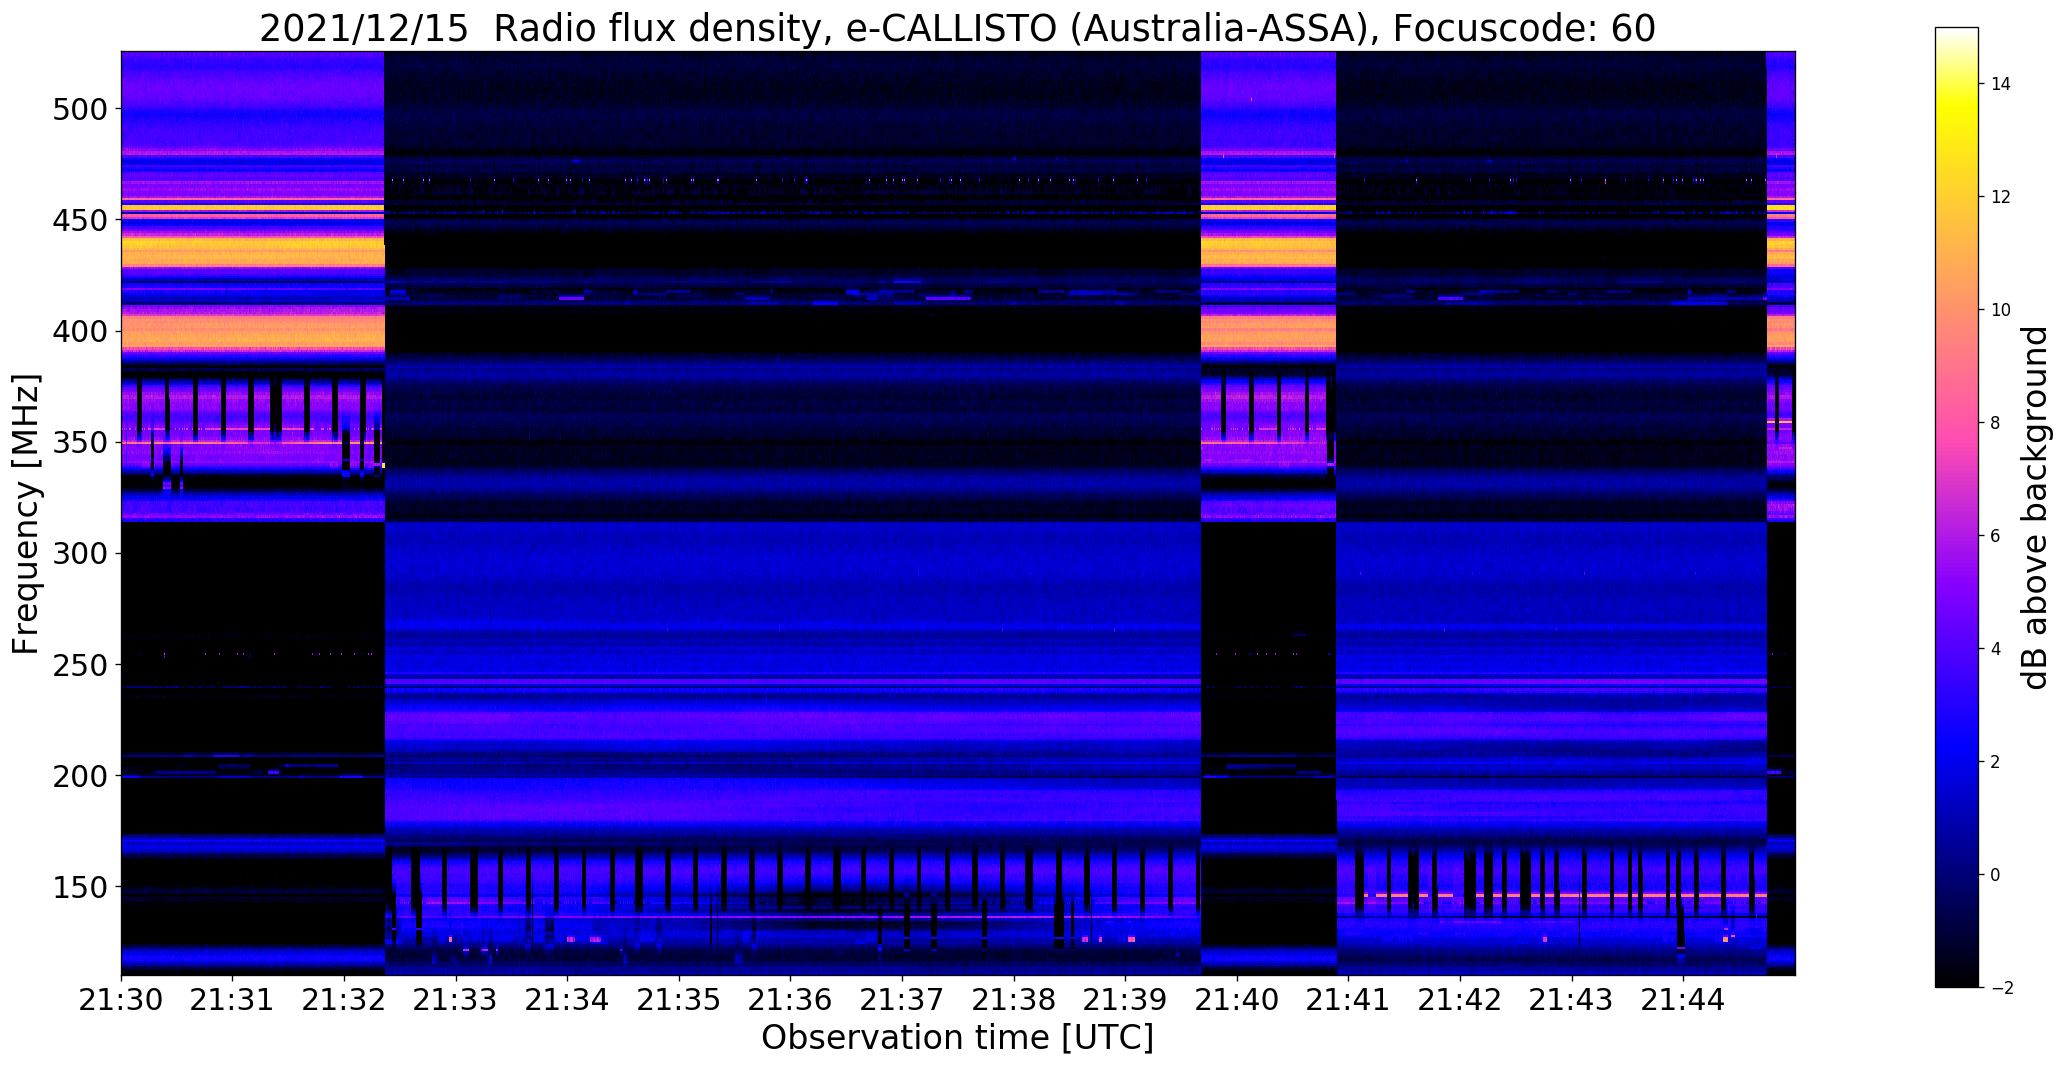Click the colorbar −2 tick label

pyautogui.click(x=2000, y=988)
